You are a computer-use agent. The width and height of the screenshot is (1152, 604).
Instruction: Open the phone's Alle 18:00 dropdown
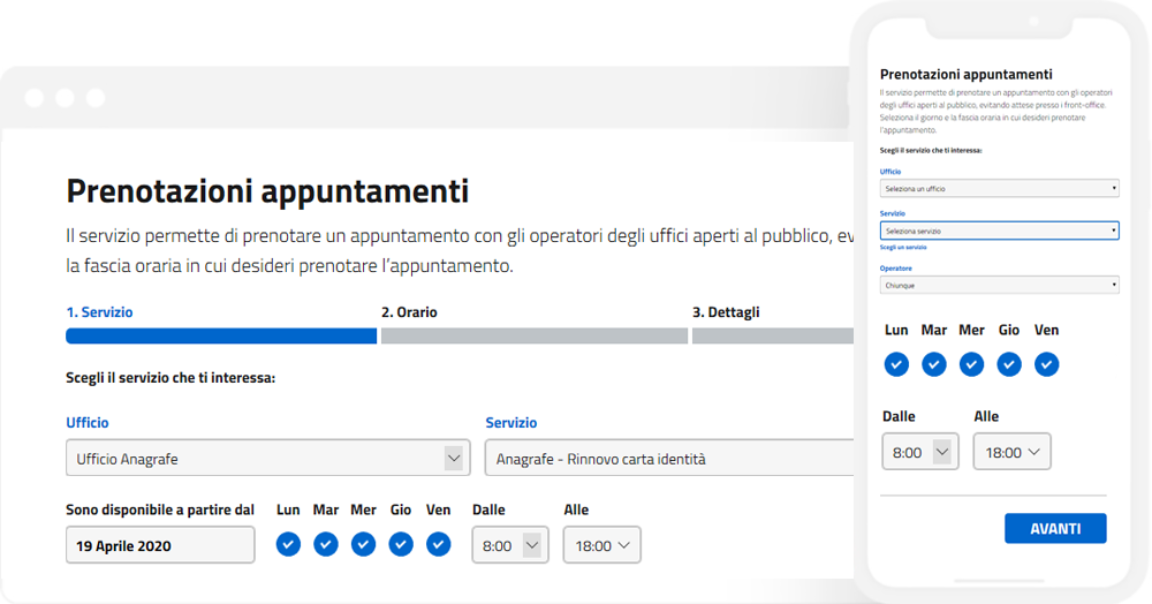click(x=1012, y=452)
